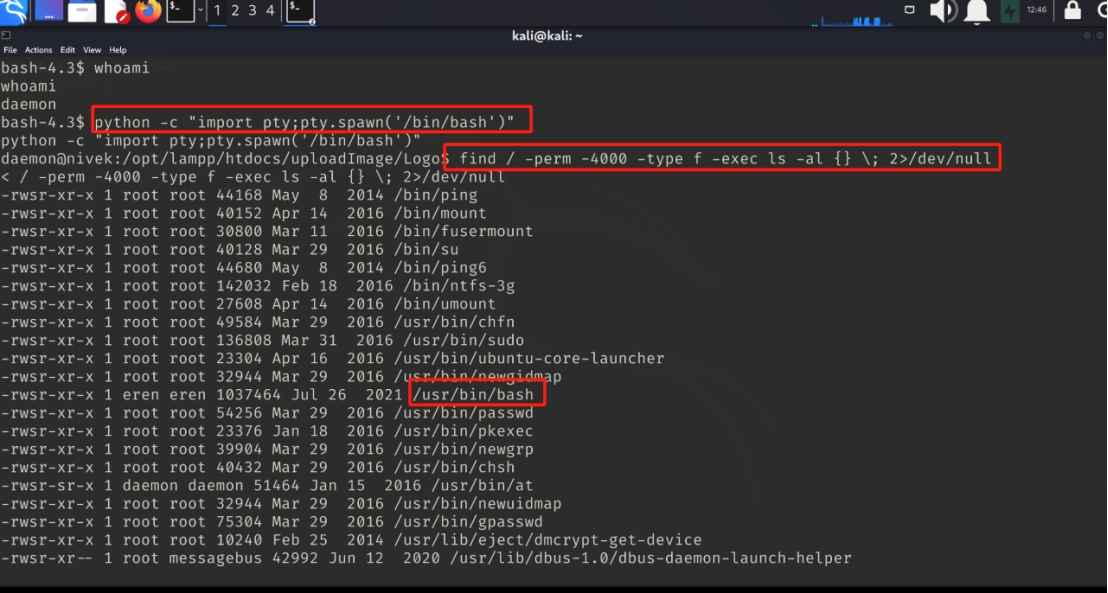The height and width of the screenshot is (593, 1108).
Task: Click the /bin/ping6 path
Action: click(x=440, y=268)
